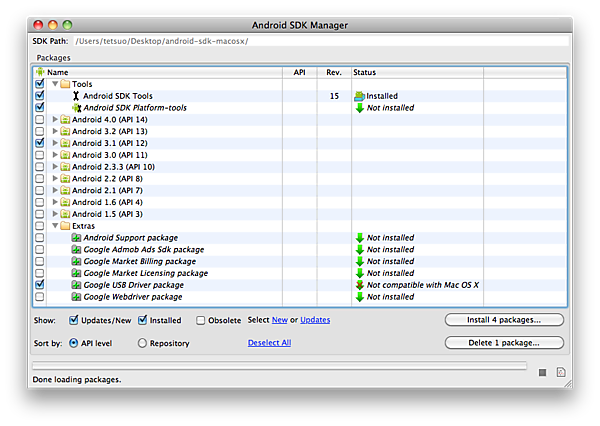Screen dimensions: 600x426
Task: Expand the Android 2.2 (API 8) node
Action: (x=55, y=179)
